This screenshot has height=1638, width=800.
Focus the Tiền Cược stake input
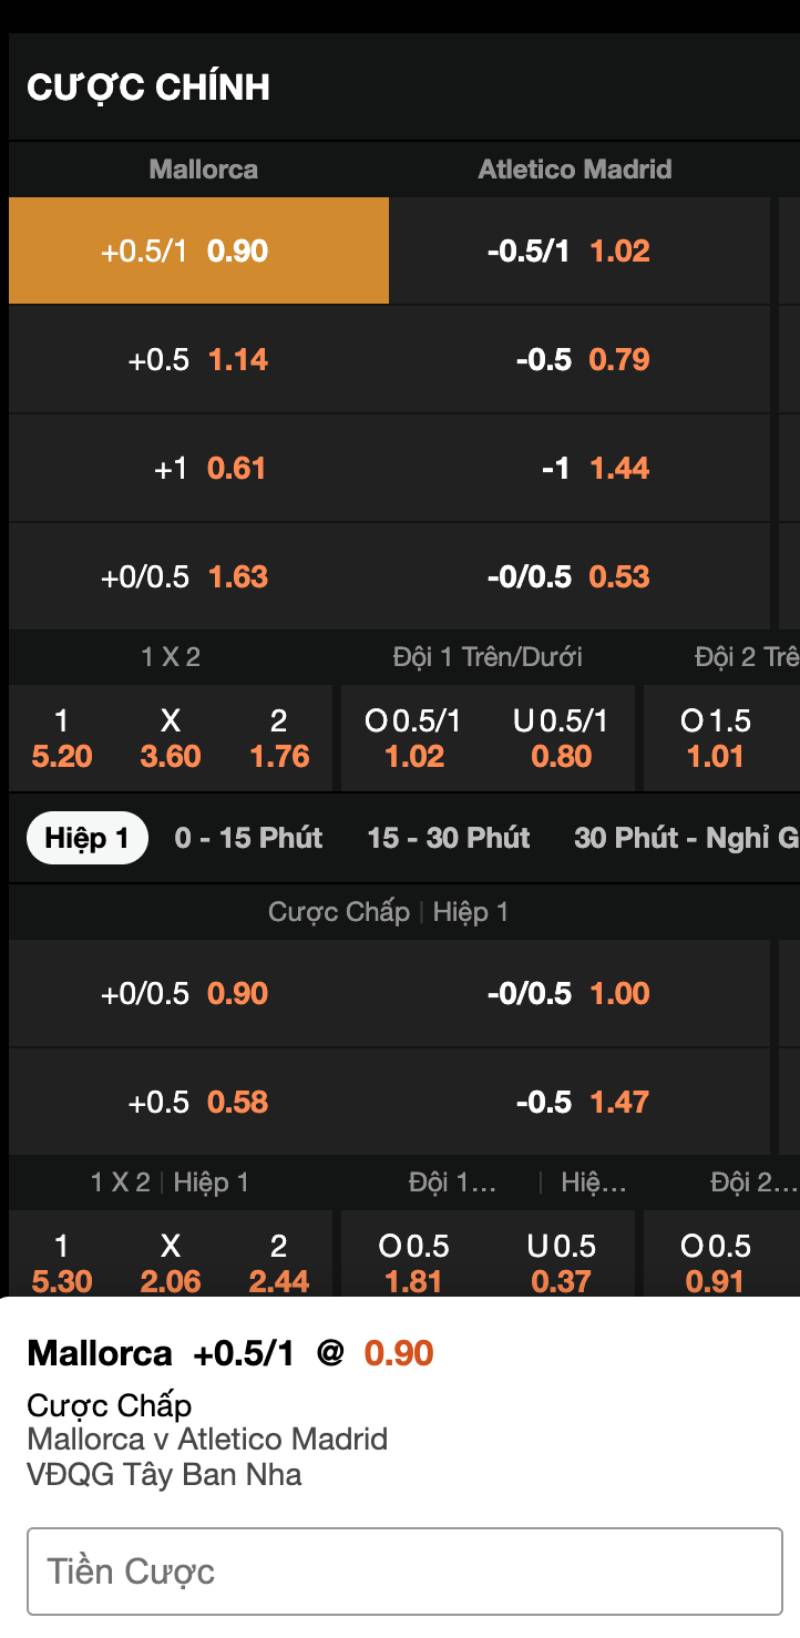404,1571
